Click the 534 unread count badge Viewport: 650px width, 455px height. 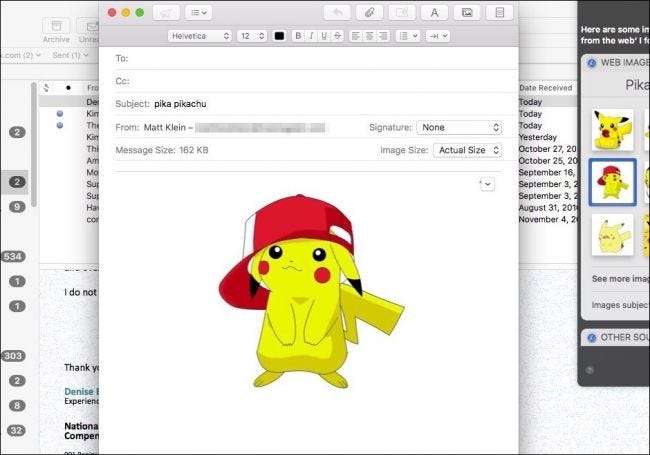[x=13, y=257]
